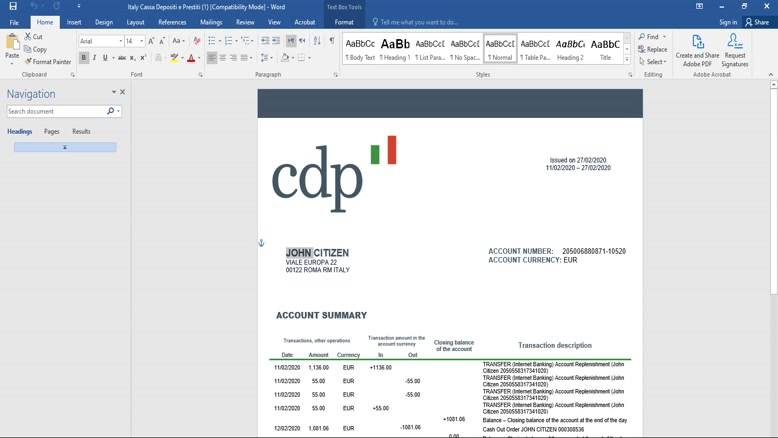Toggle justify alignment
Screen dimensions: 778x438
(x=244, y=58)
